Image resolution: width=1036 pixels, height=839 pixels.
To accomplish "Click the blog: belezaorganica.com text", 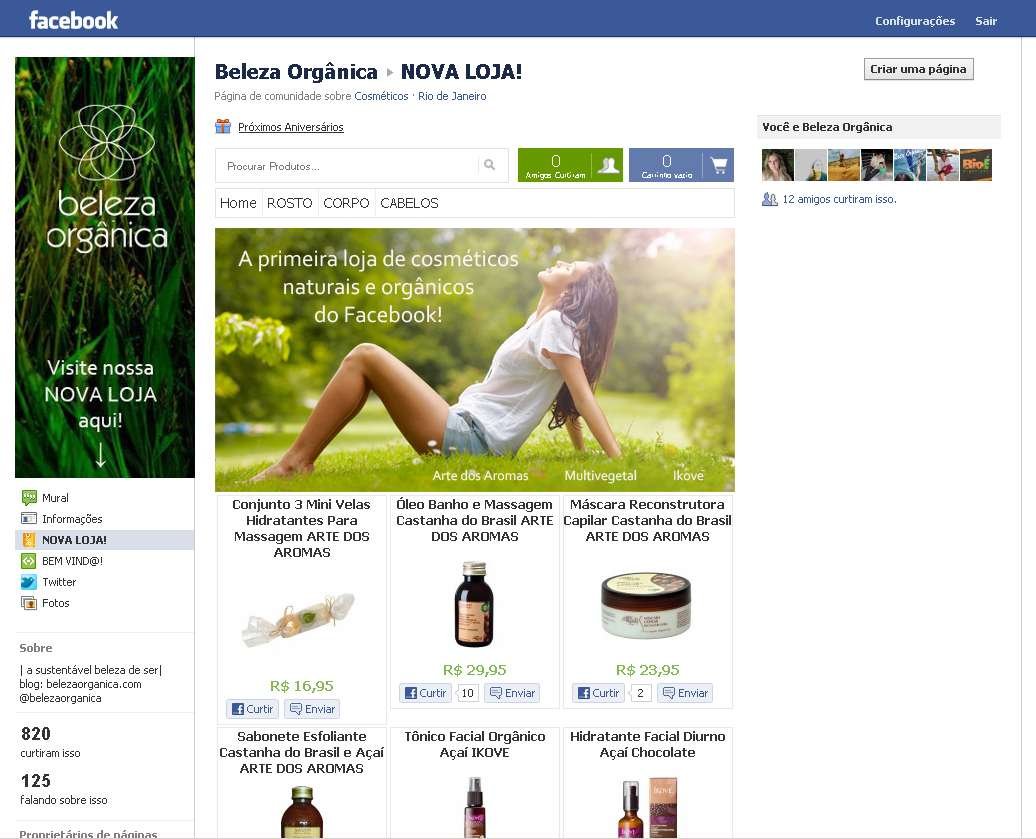I will [x=80, y=684].
